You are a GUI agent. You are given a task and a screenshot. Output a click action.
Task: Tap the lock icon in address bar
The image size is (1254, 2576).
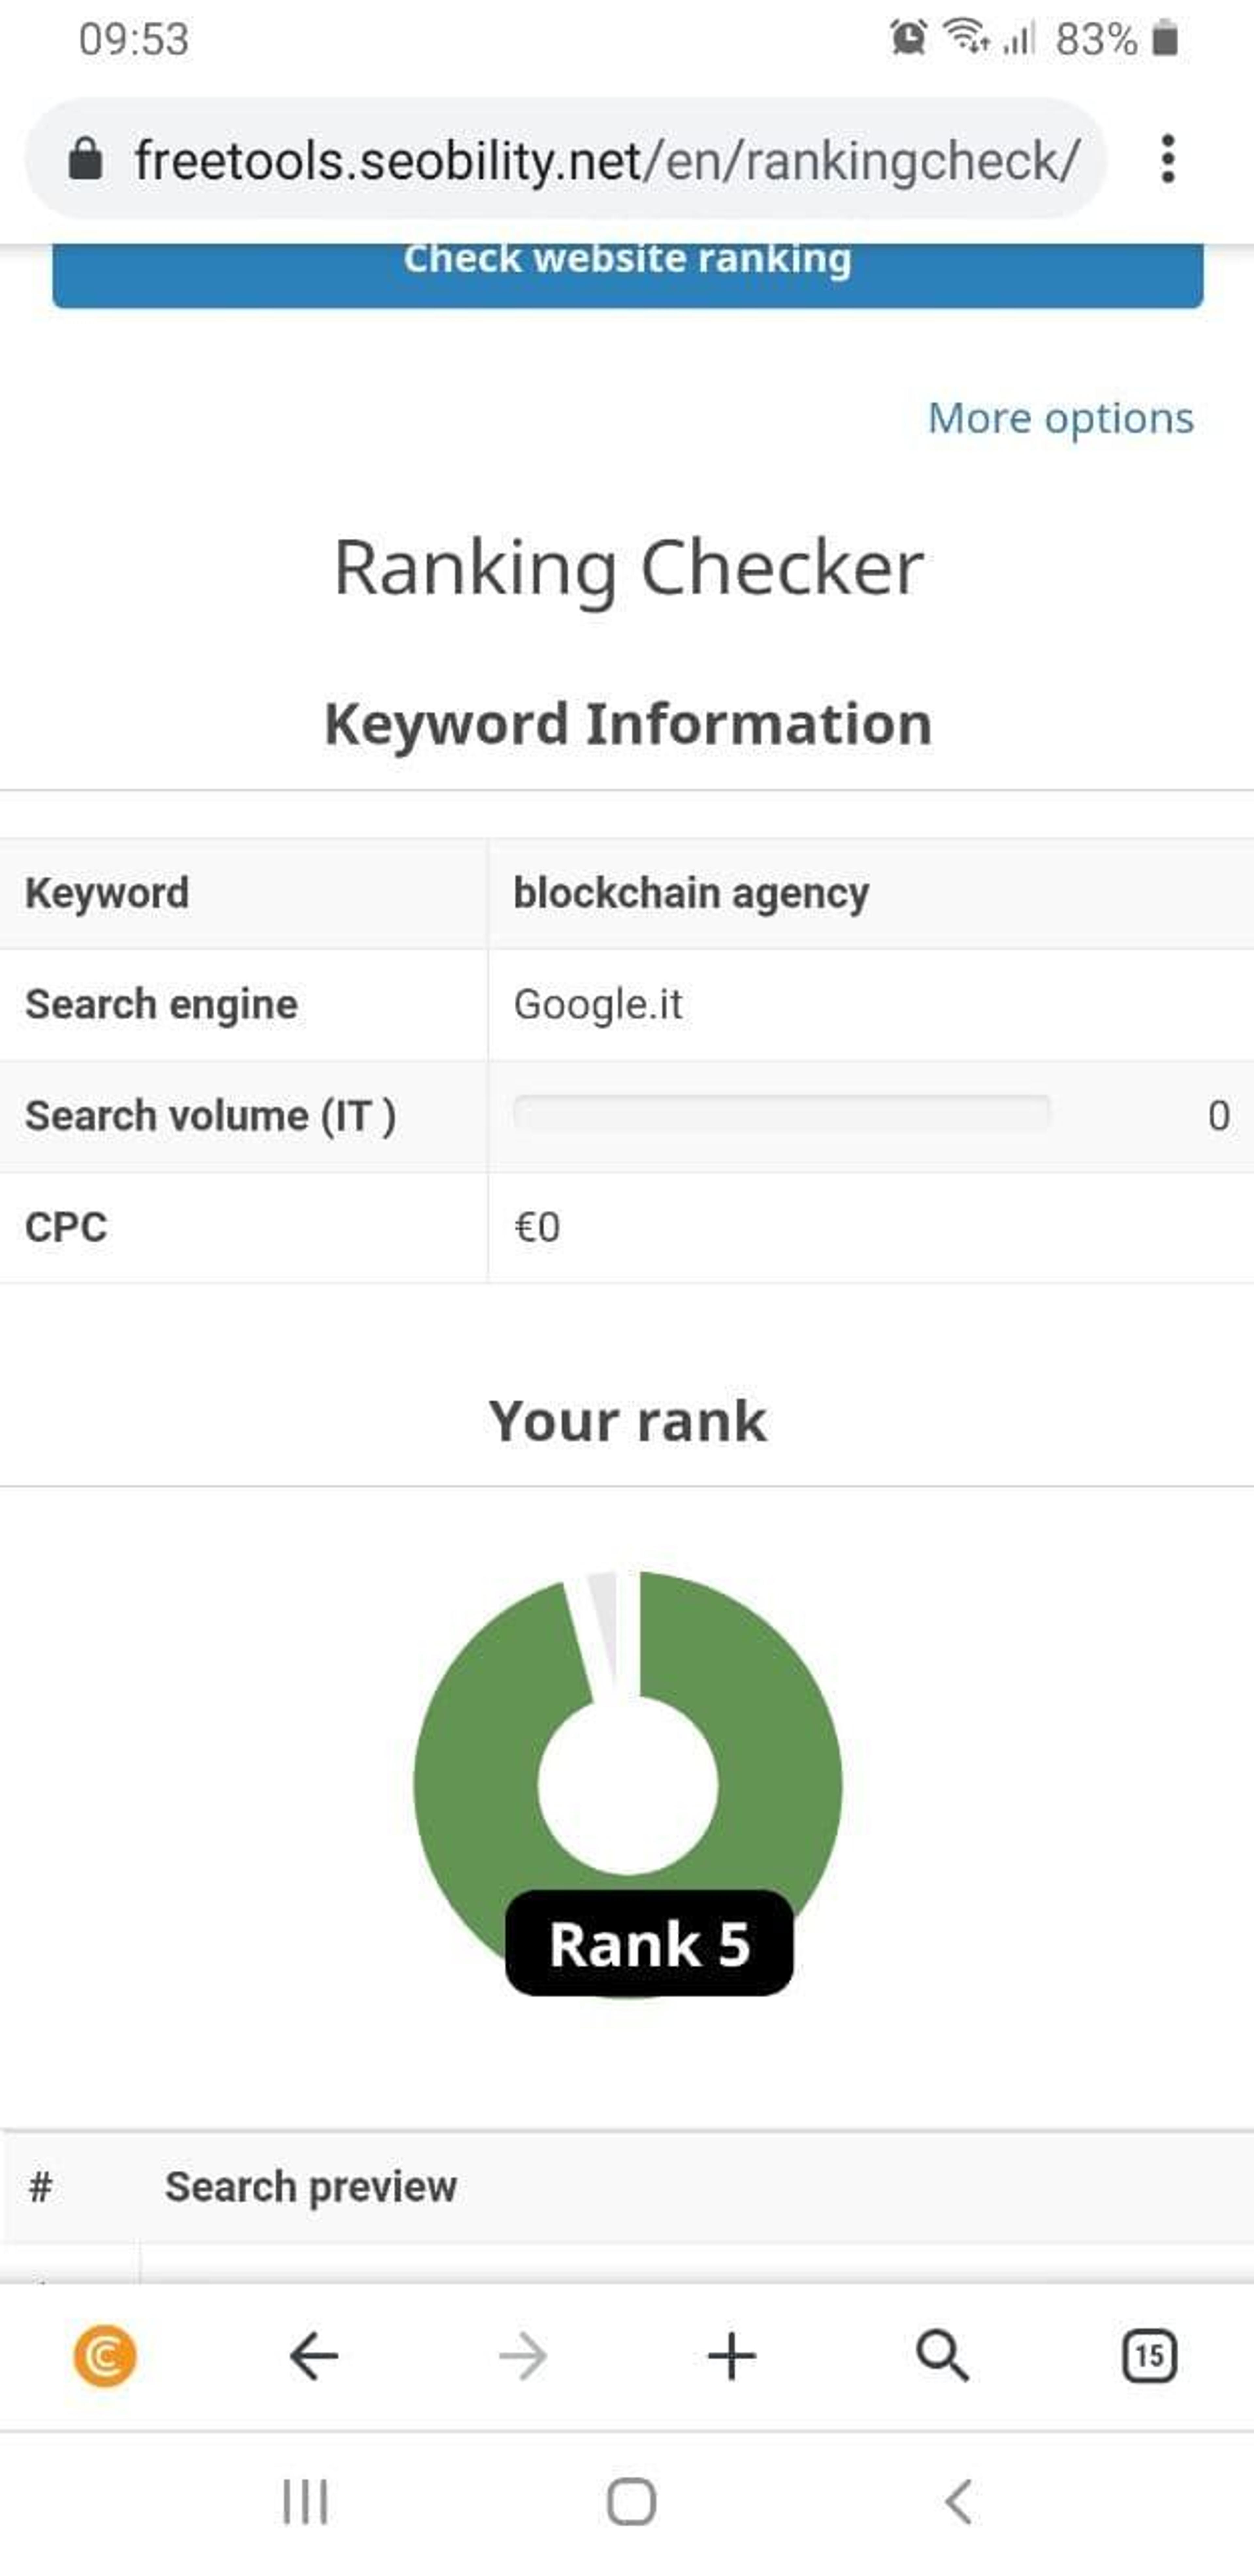pos(85,159)
